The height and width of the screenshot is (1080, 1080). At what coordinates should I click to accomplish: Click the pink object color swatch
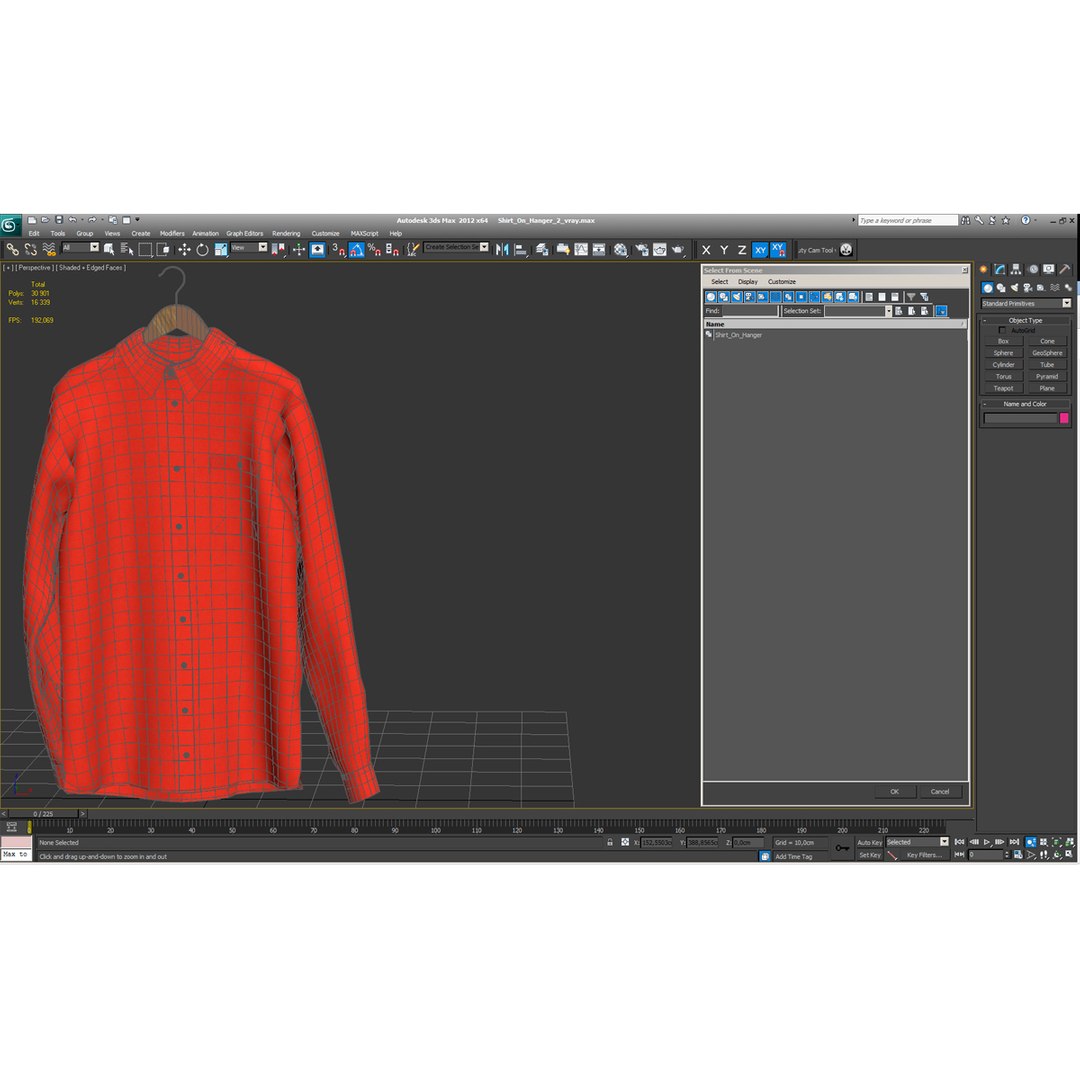[x=1063, y=418]
